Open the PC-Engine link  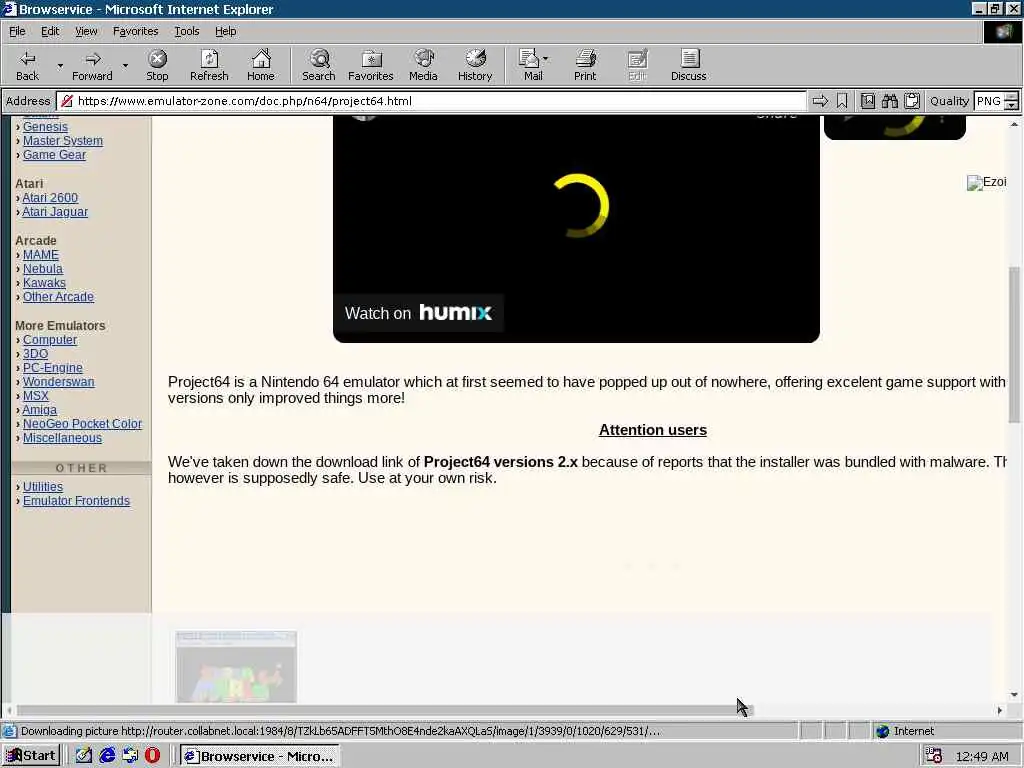(x=52, y=368)
